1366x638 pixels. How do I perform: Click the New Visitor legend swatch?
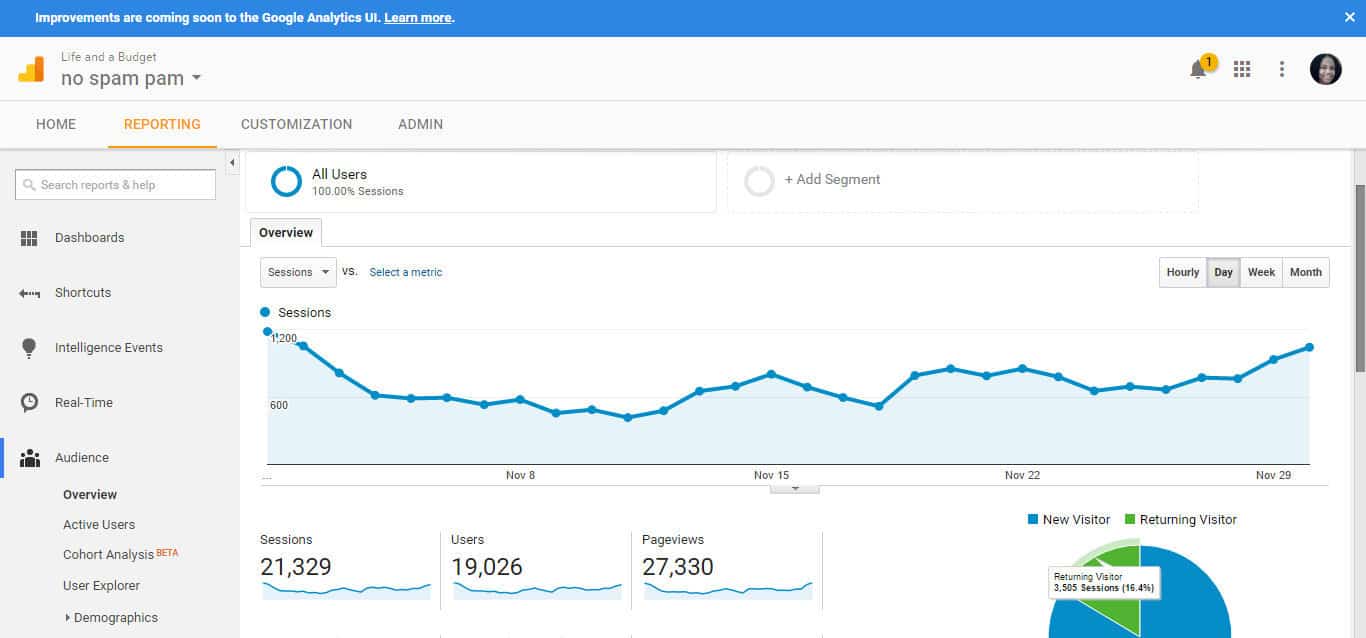(1033, 520)
